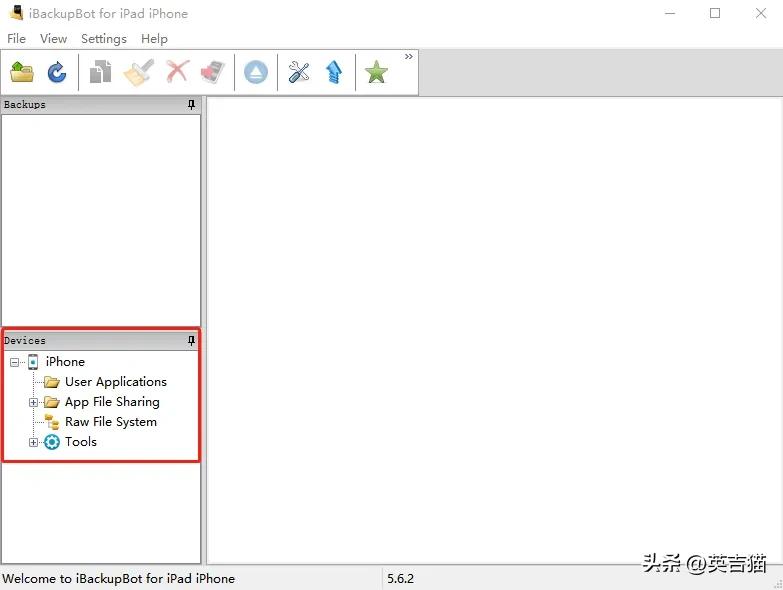This screenshot has width=783, height=590.
Task: Click the blue round eject icon
Action: click(x=256, y=72)
